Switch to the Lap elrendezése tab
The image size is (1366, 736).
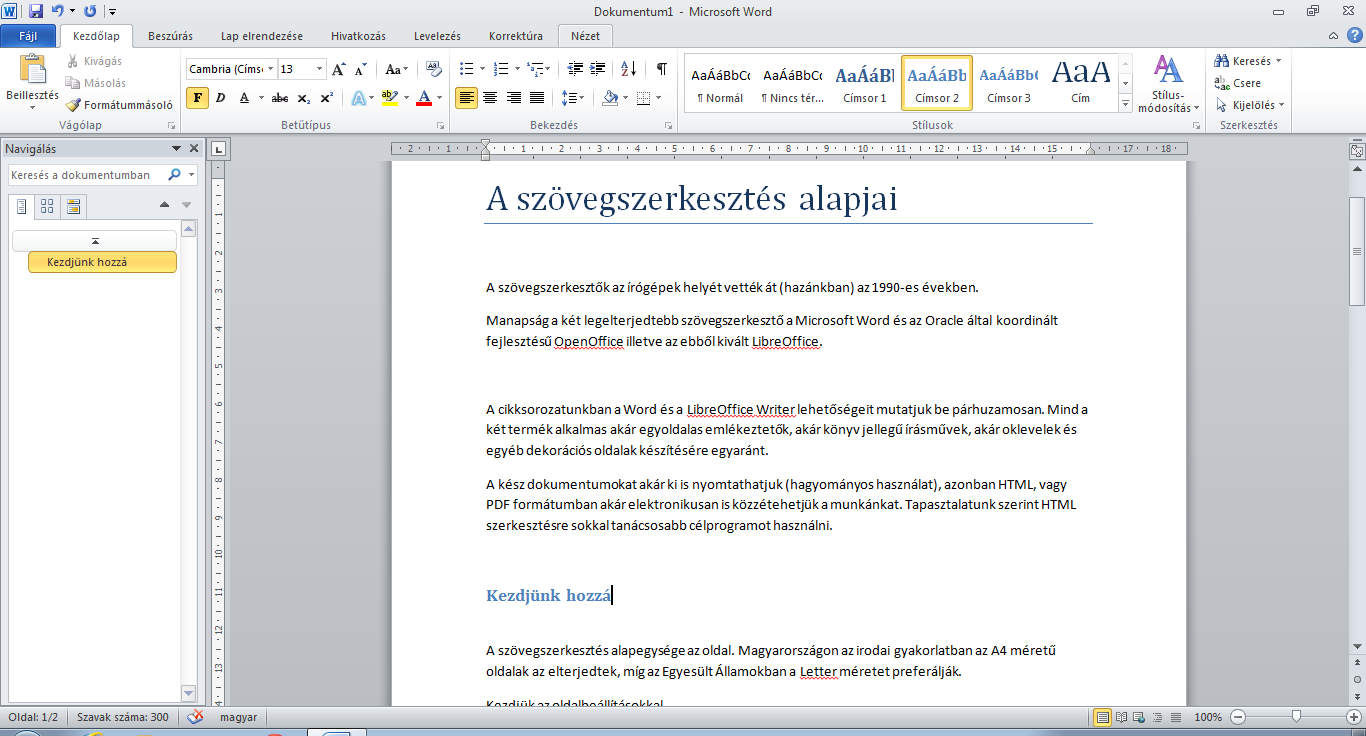(262, 36)
